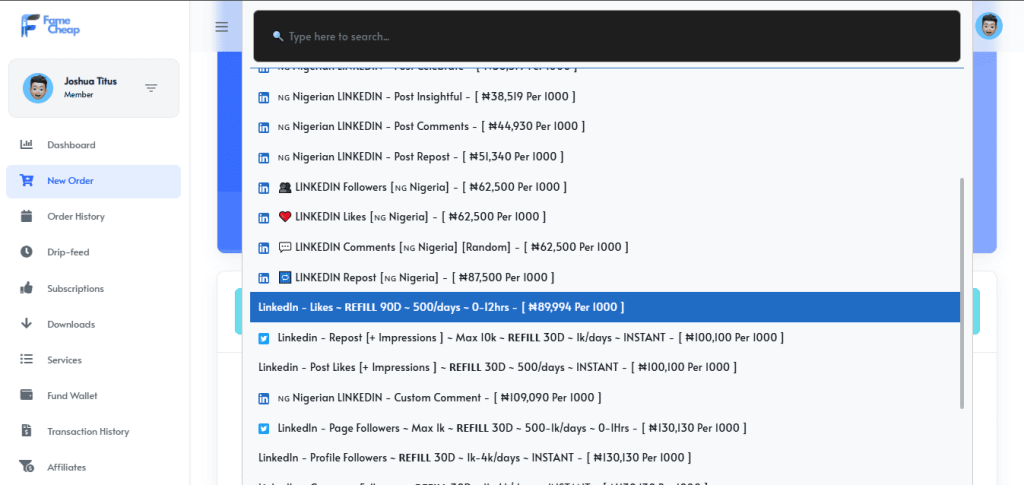Click the Affiliates icon
This screenshot has height=485, width=1024.
click(x=27, y=467)
